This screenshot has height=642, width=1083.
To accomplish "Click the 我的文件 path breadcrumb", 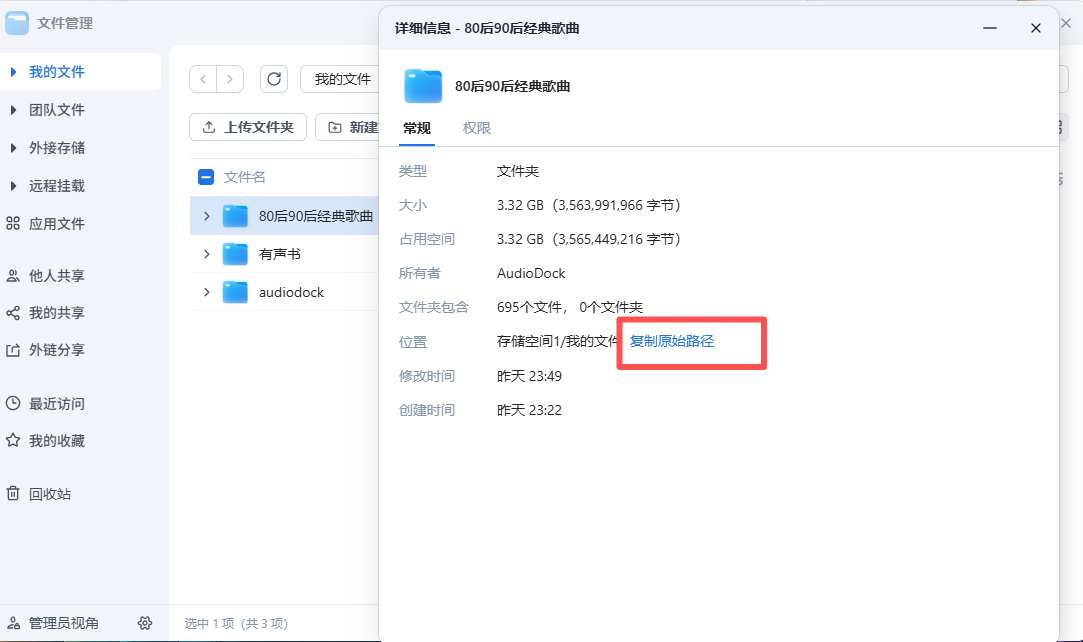I will click(343, 79).
